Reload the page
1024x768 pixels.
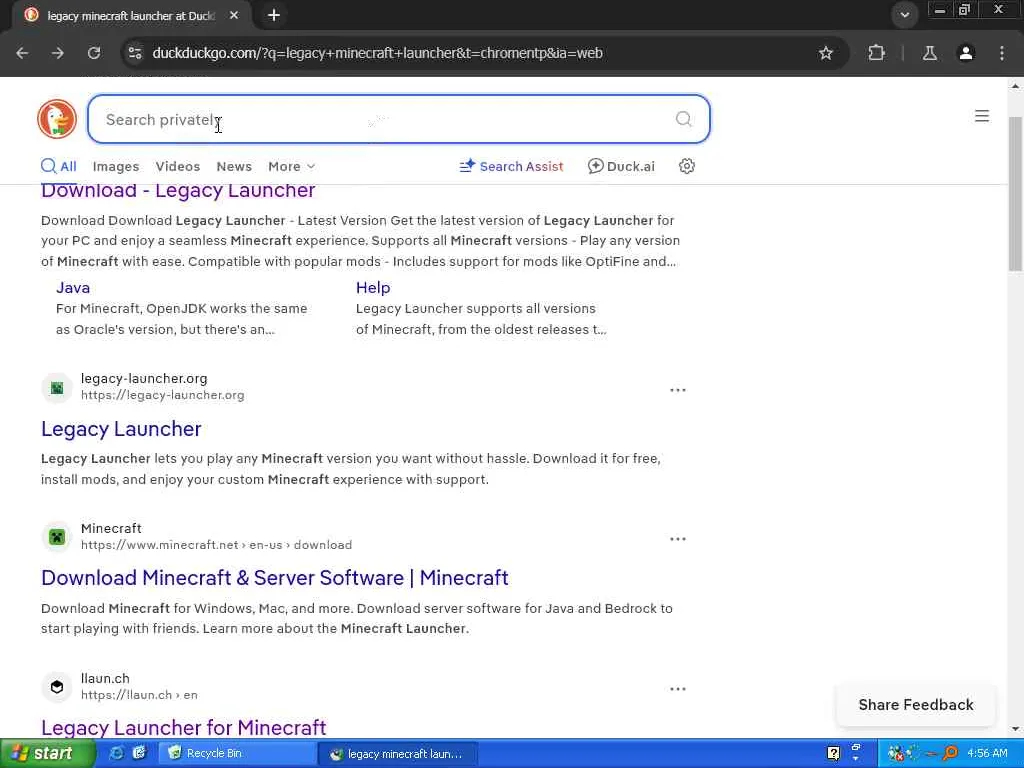point(94,53)
